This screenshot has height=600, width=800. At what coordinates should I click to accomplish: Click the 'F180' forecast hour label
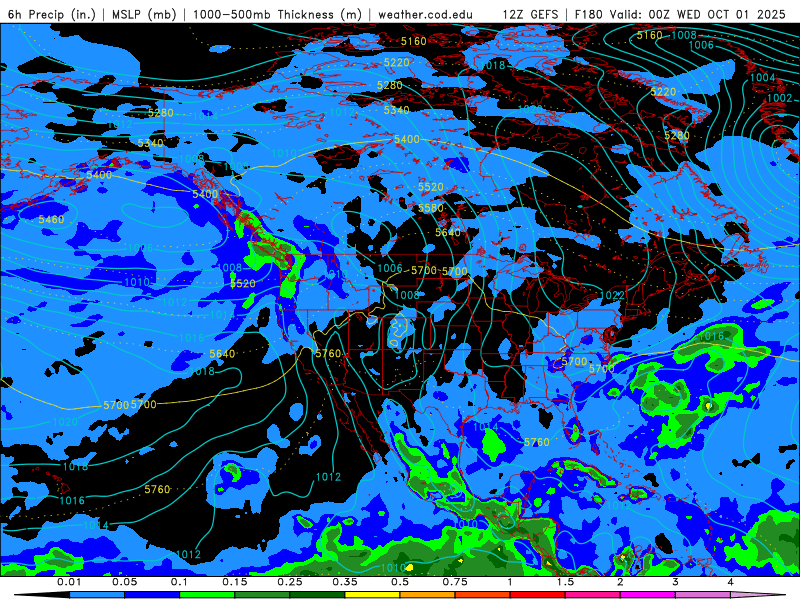589,14
